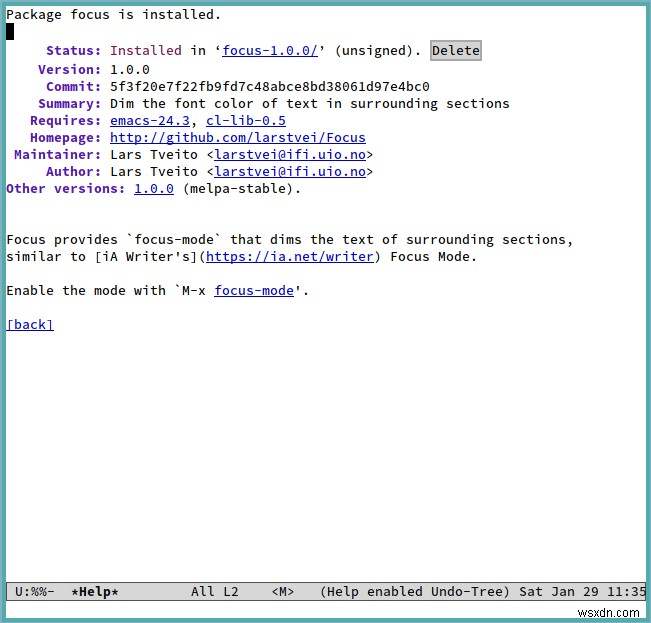Image resolution: width=651 pixels, height=623 pixels.
Task: Click the name Lars Tveito in Maintainer line
Action: click(x=154, y=155)
